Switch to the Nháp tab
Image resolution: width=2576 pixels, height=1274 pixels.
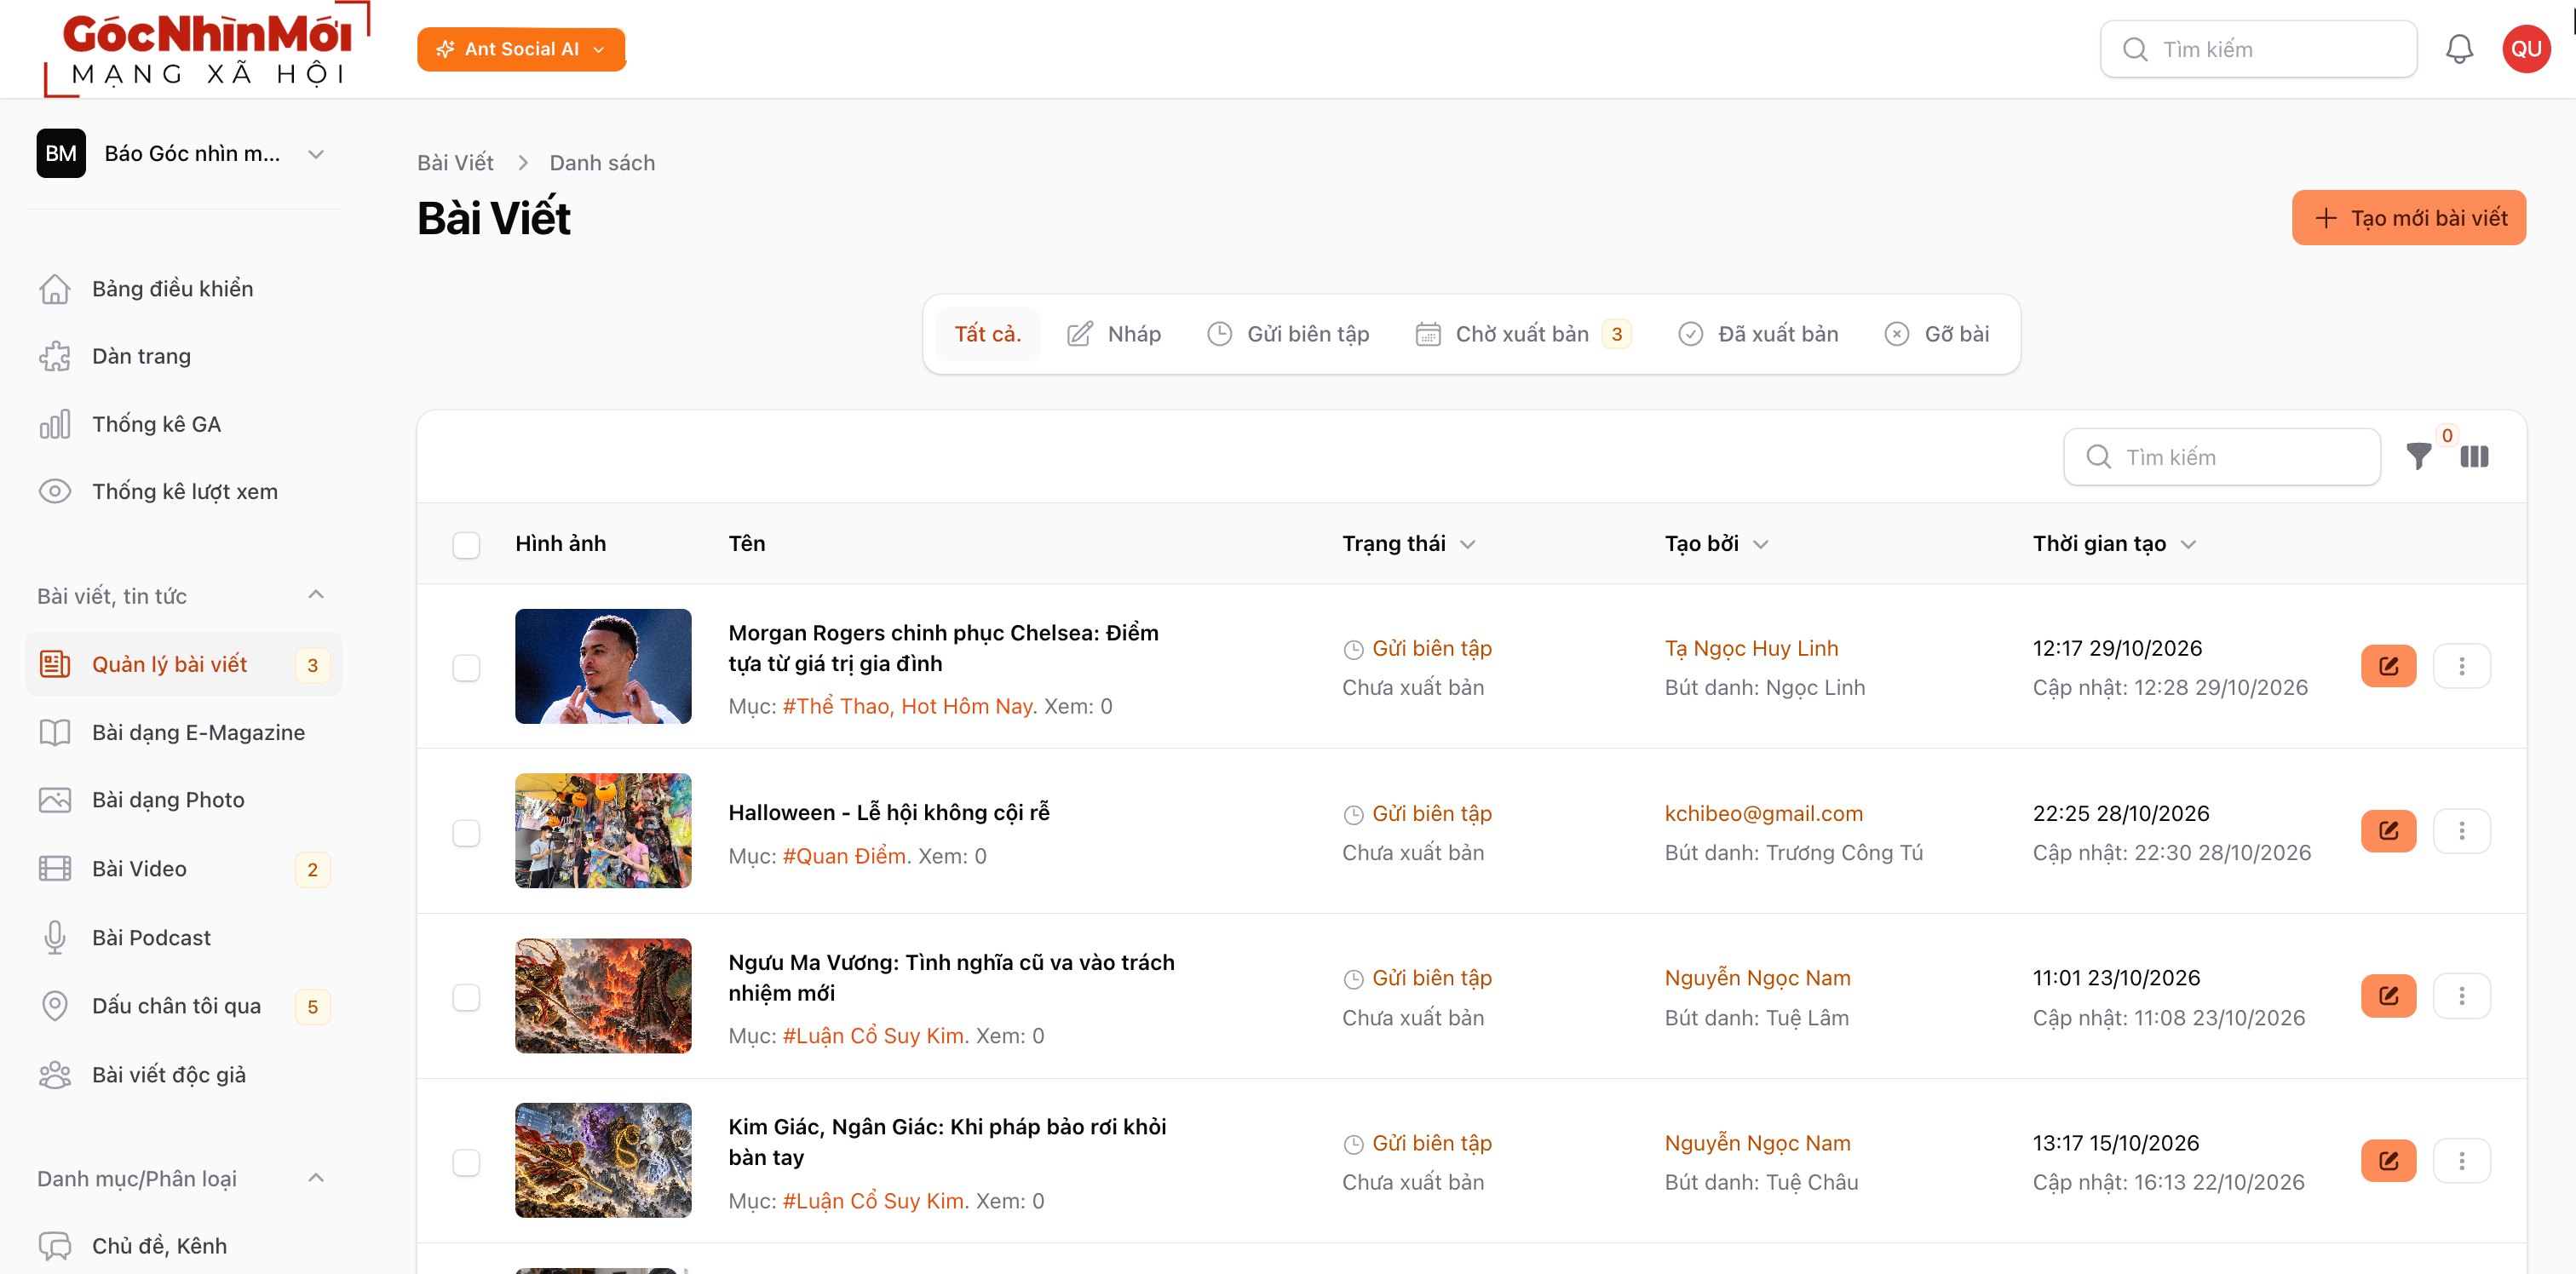1113,334
